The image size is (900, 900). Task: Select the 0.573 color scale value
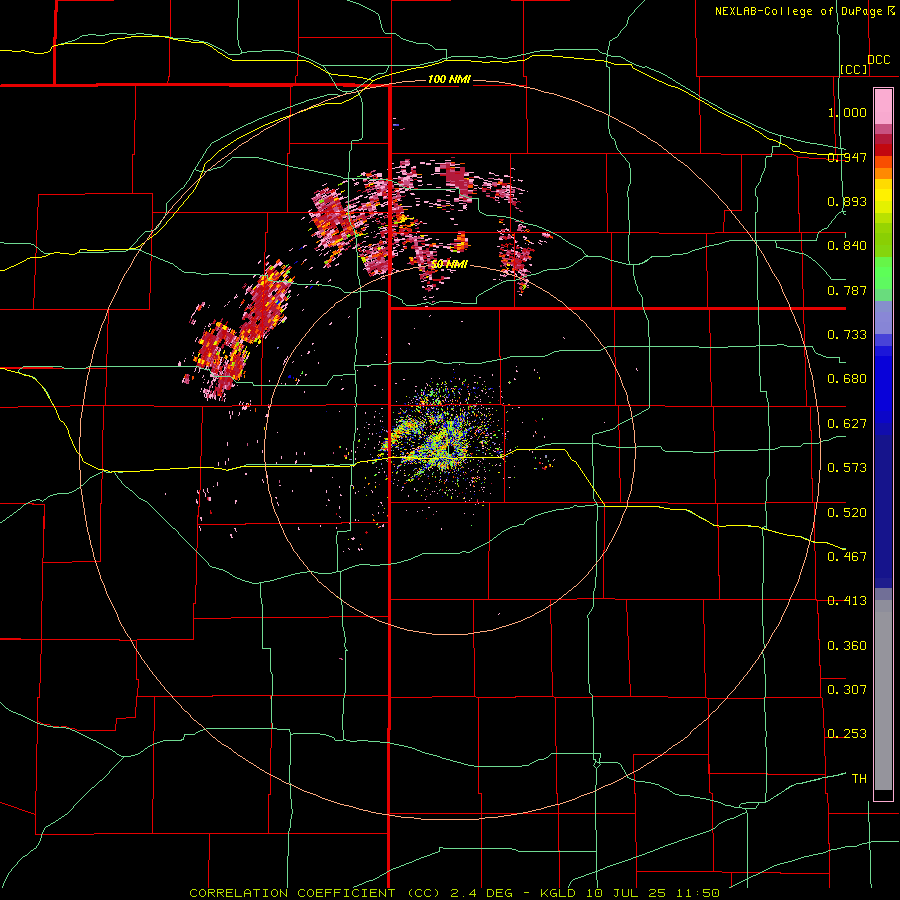[847, 467]
